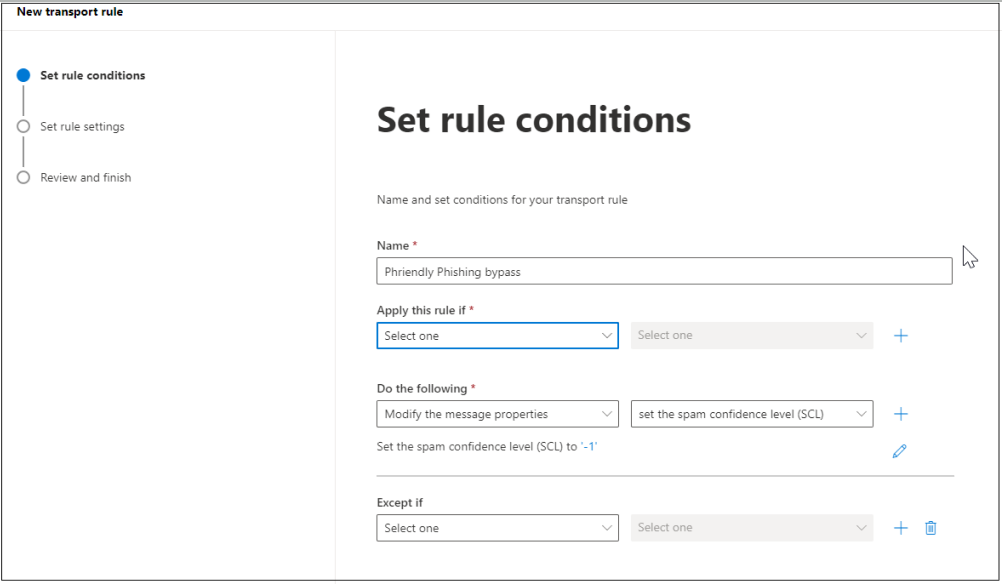Add another exception with Except if plus icon
This screenshot has height=584, width=1002.
tap(900, 528)
